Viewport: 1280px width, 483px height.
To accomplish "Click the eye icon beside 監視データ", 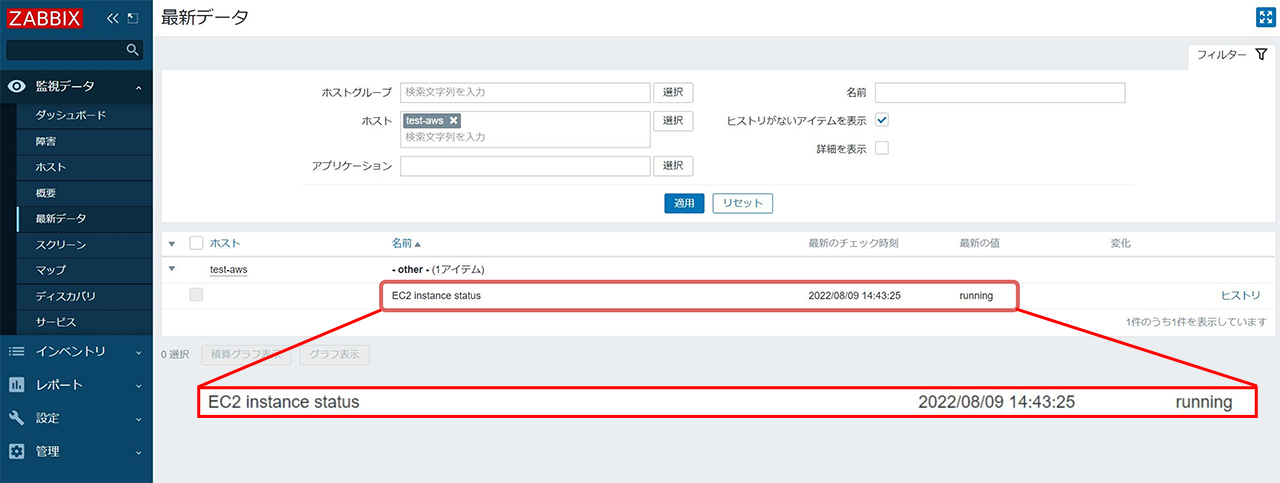I will tap(16, 87).
